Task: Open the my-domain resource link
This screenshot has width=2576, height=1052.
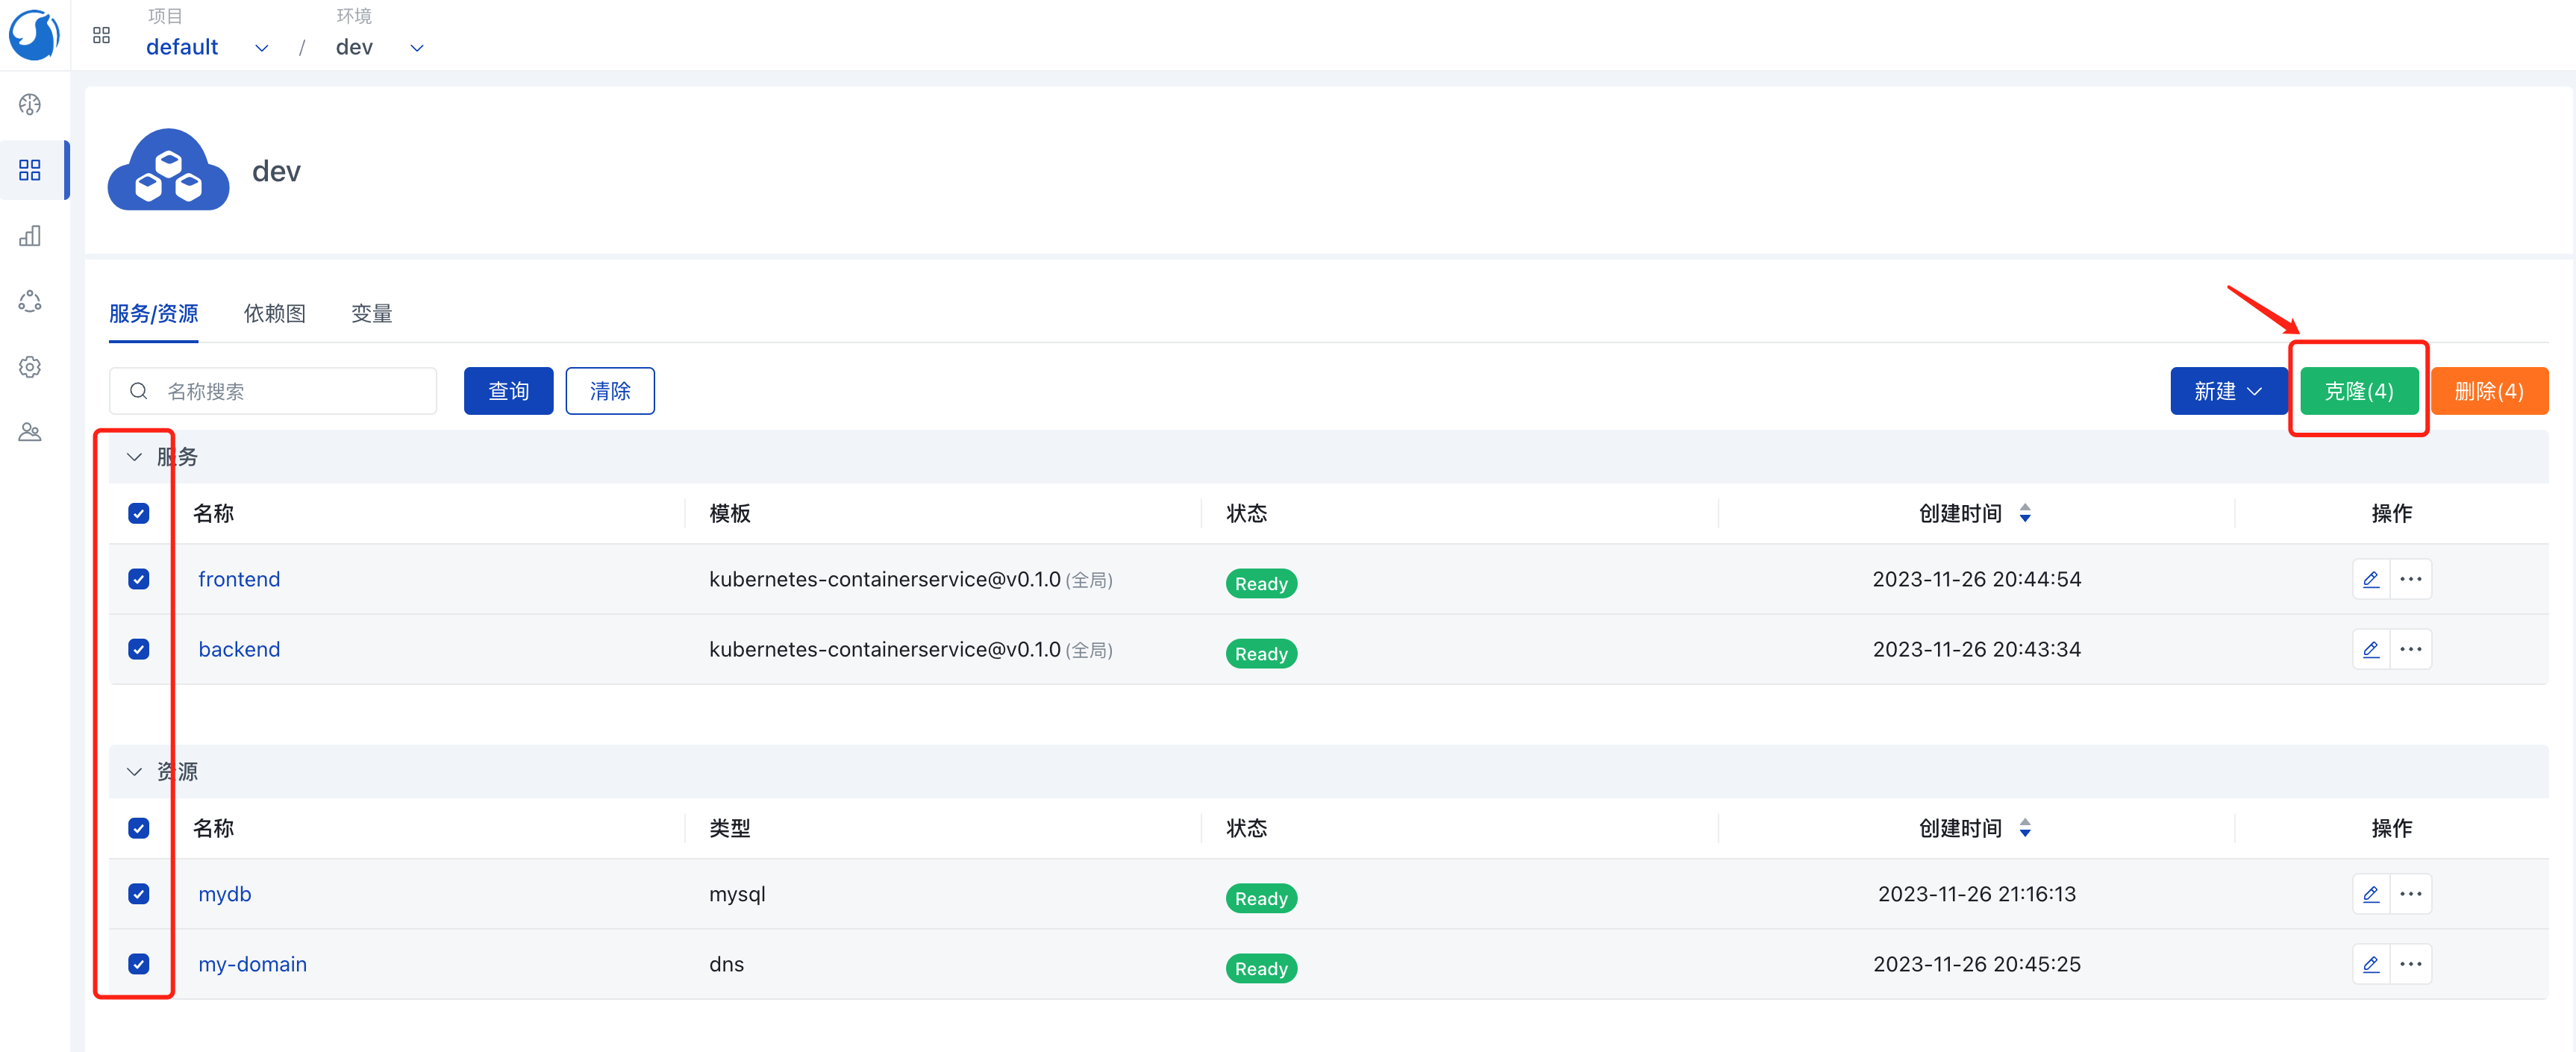Action: [x=252, y=964]
